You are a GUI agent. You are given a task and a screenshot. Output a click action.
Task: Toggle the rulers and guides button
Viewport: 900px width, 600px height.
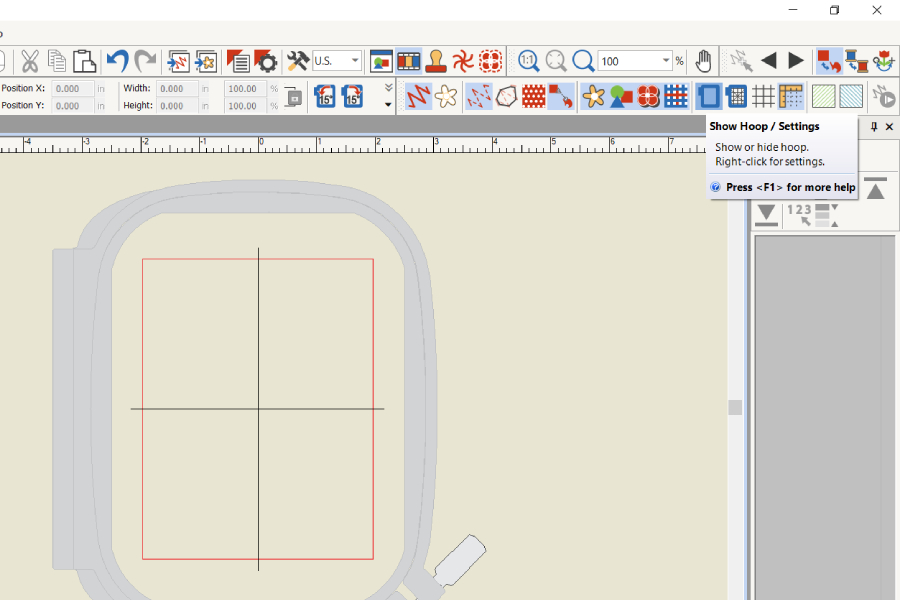click(x=791, y=96)
